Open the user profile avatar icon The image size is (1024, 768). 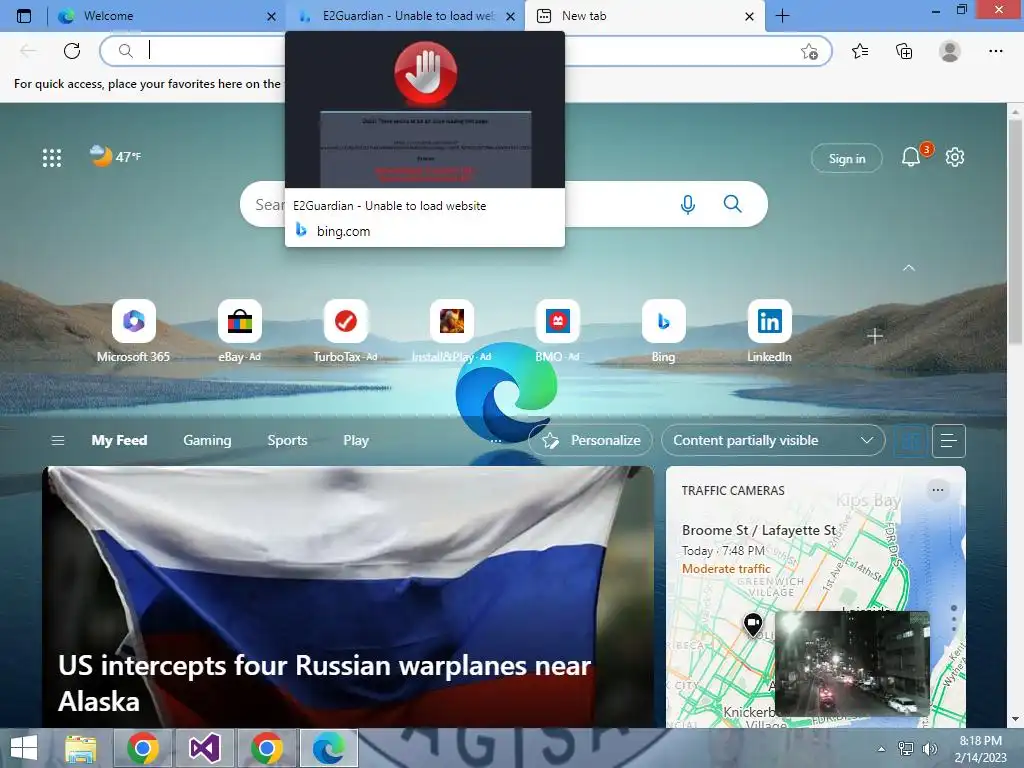[x=950, y=51]
